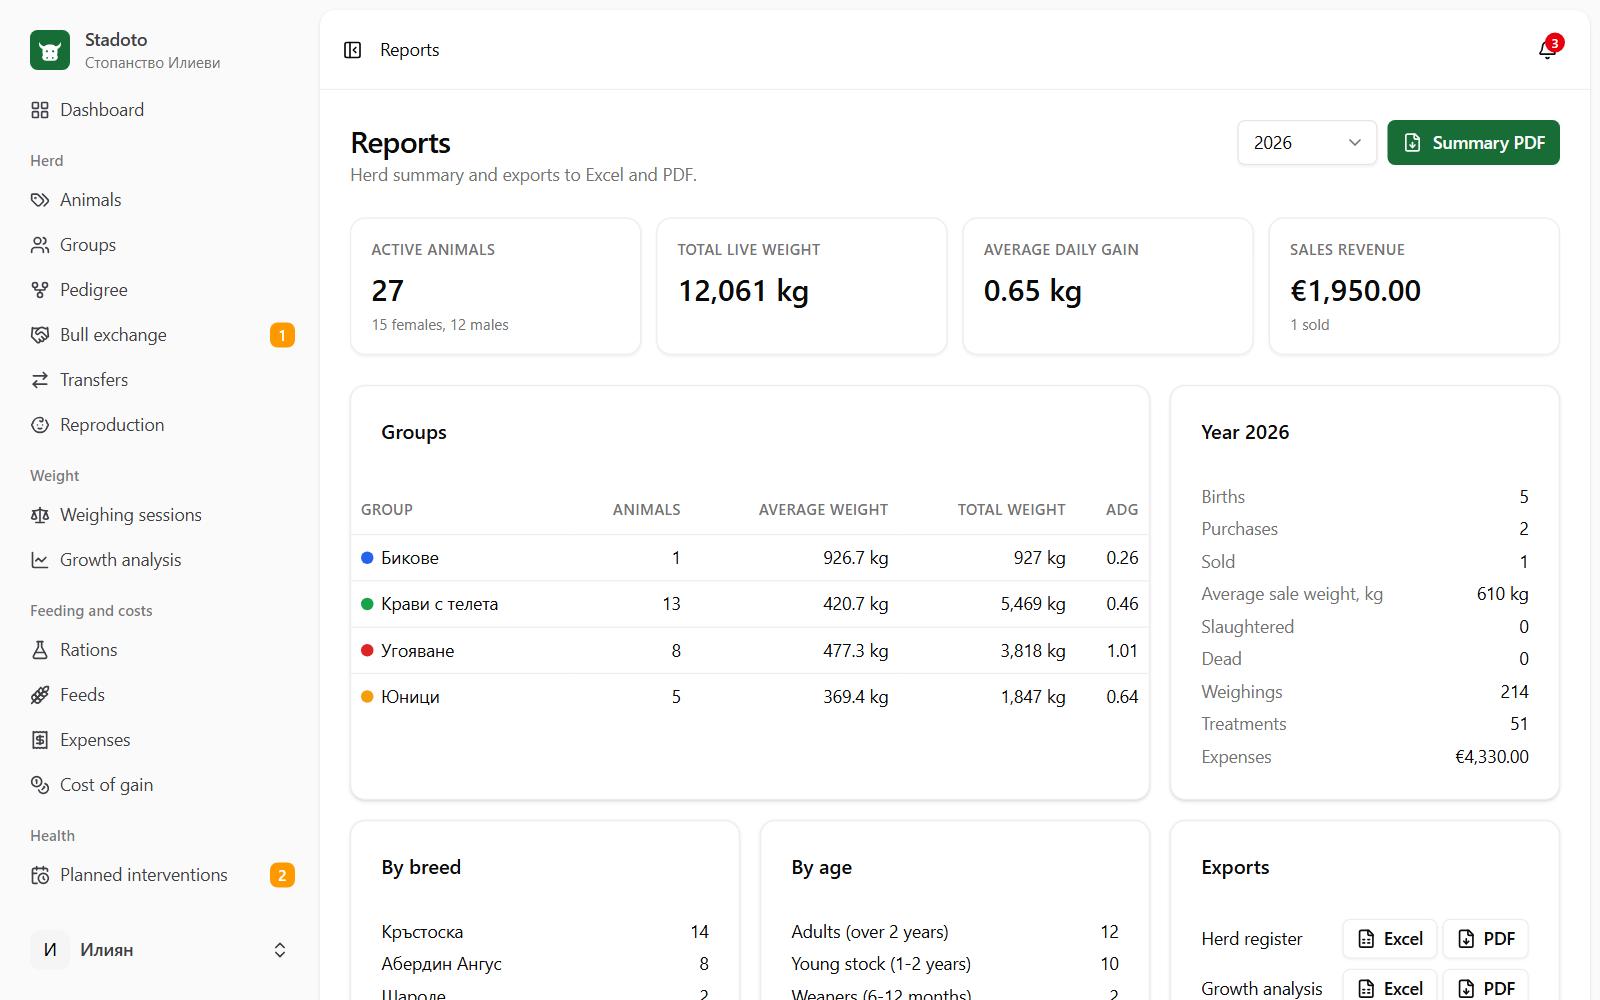The image size is (1600, 1000).
Task: Click the Stadoto cow logo icon
Action: pos(50,50)
